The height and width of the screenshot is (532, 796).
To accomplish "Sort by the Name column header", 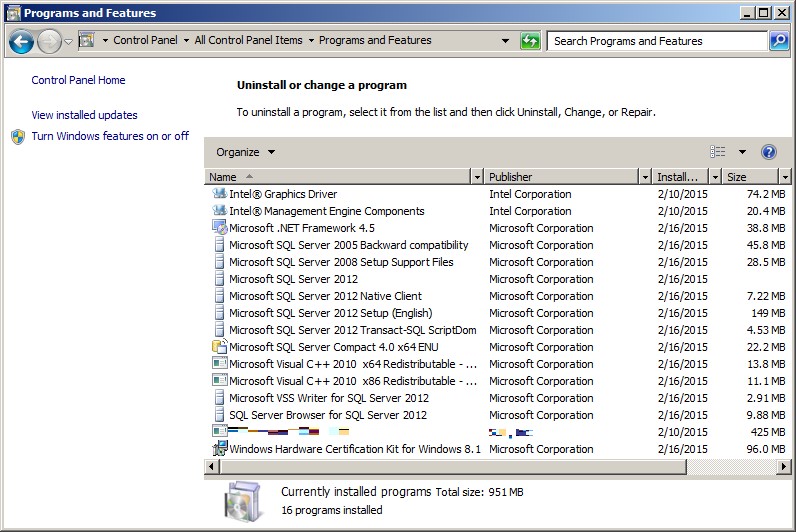I will tap(338, 177).
